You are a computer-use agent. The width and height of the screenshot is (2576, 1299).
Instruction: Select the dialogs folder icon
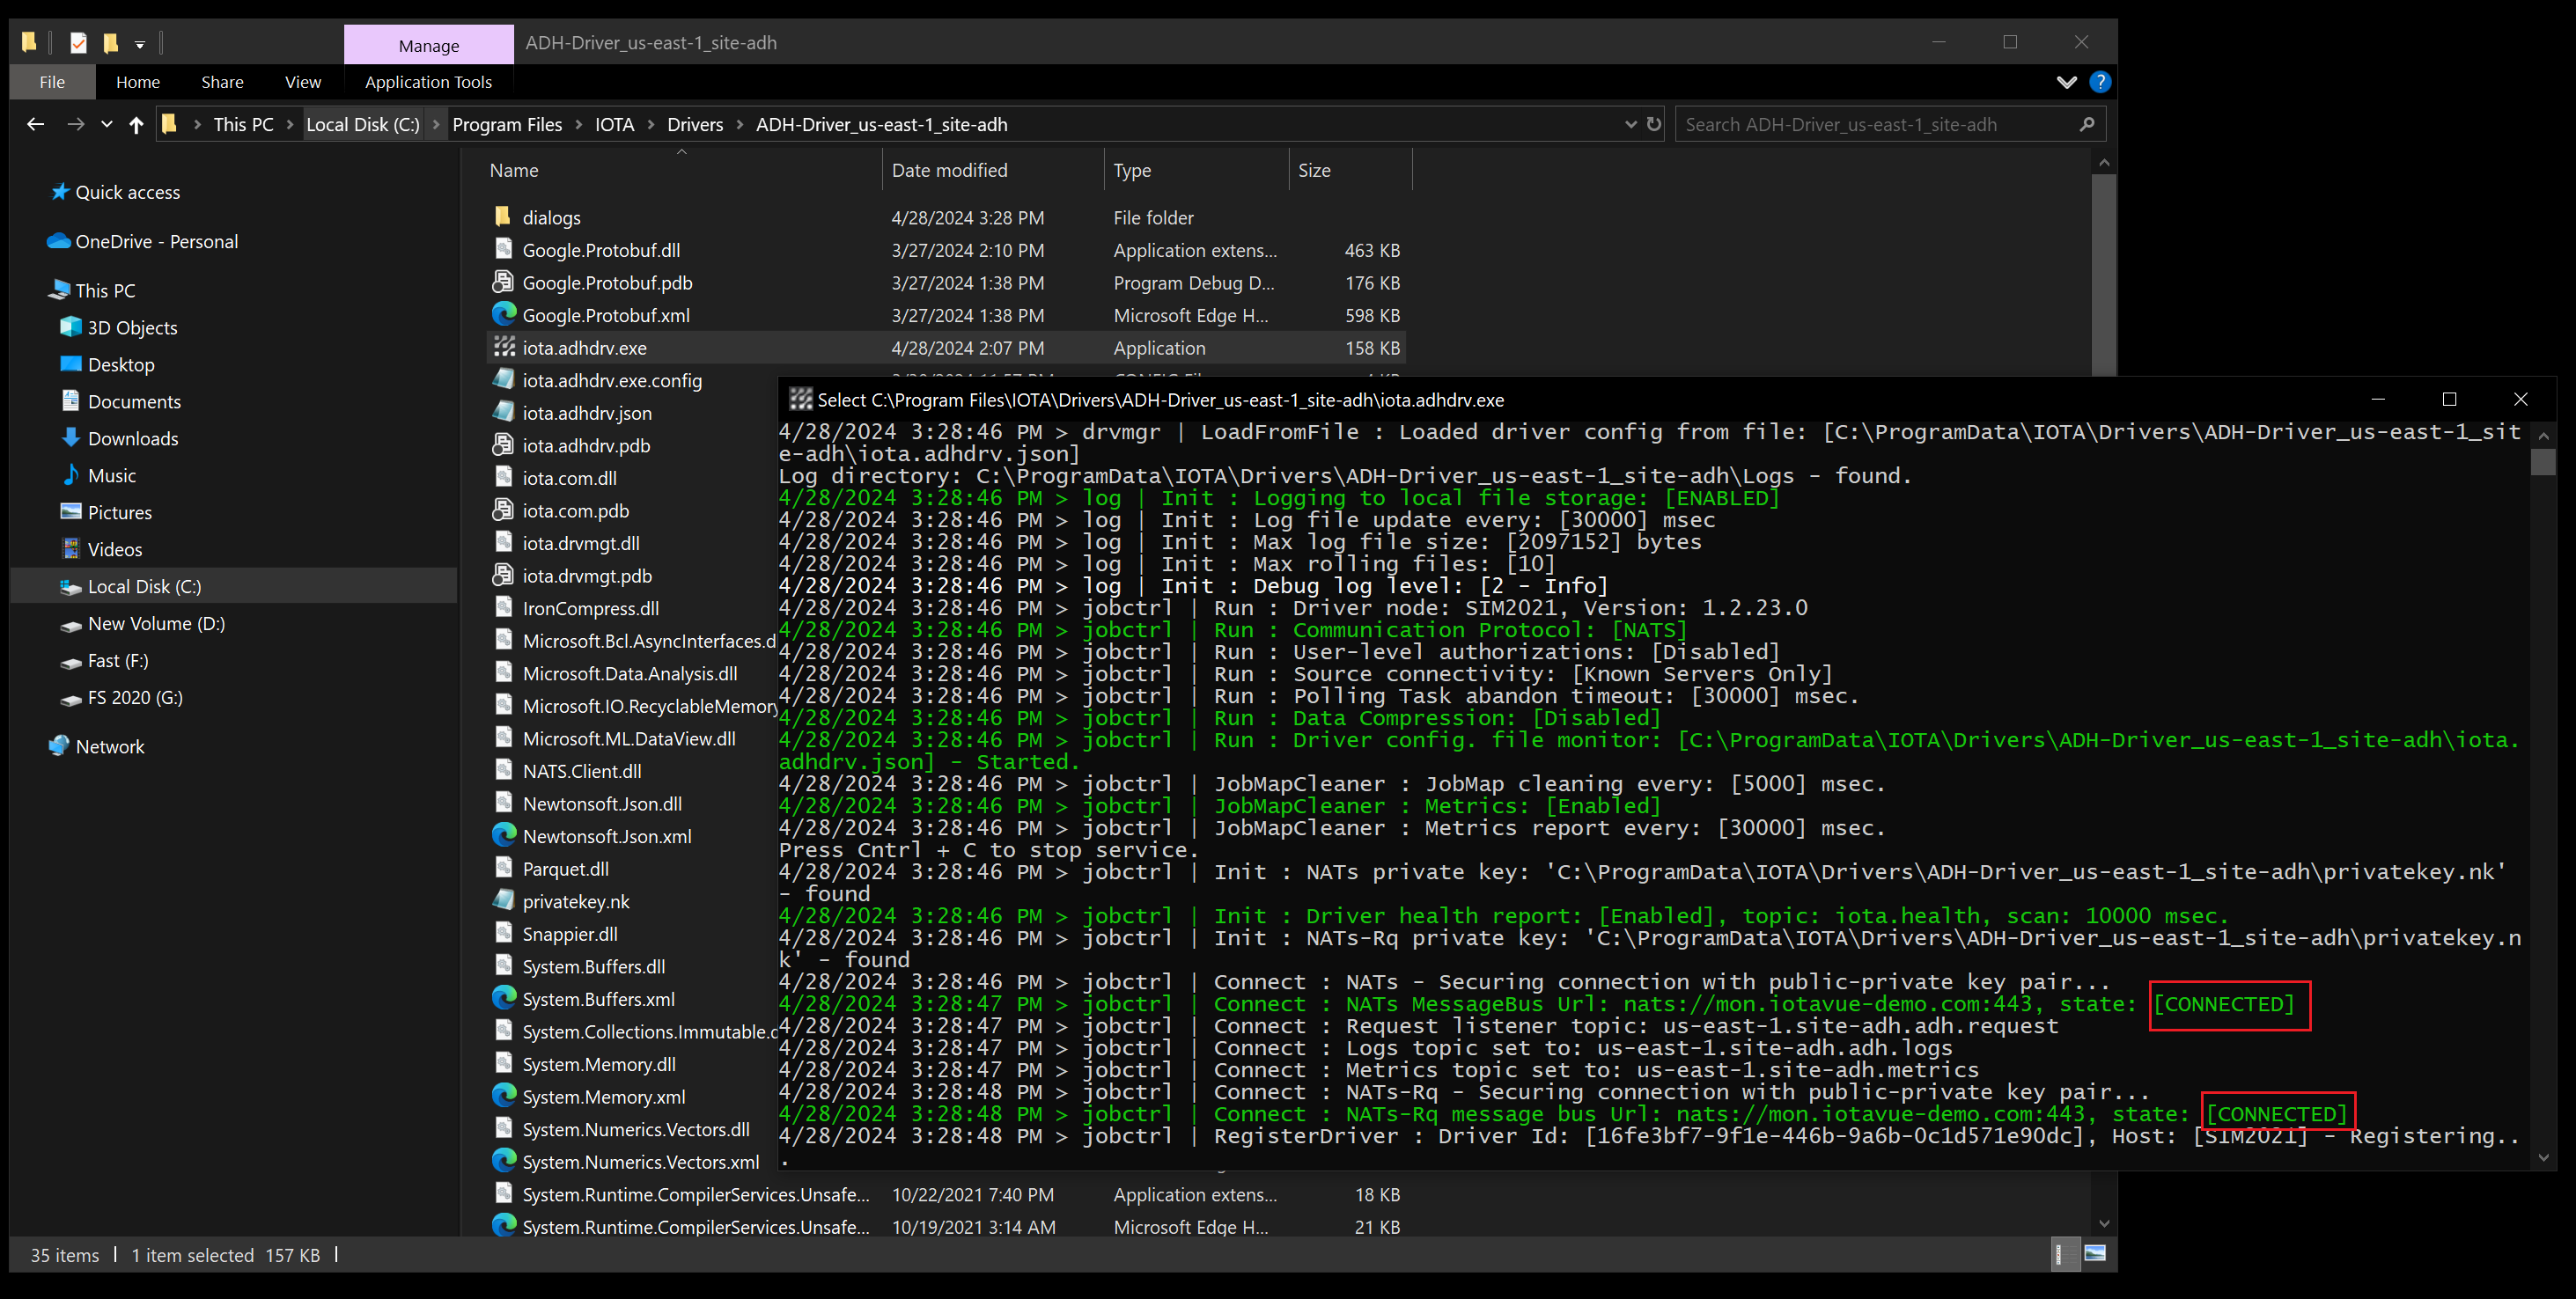[503, 216]
